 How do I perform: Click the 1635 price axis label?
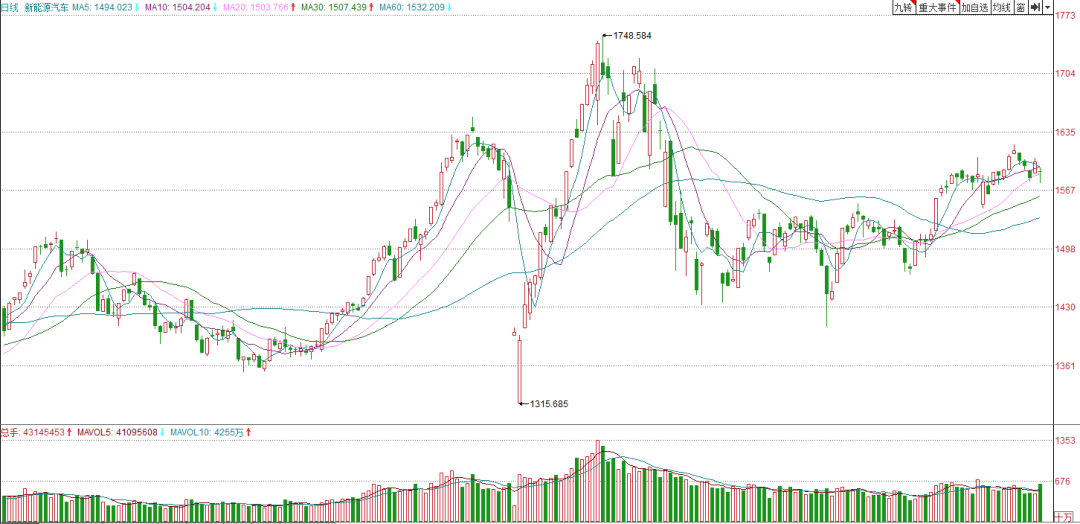(1066, 132)
